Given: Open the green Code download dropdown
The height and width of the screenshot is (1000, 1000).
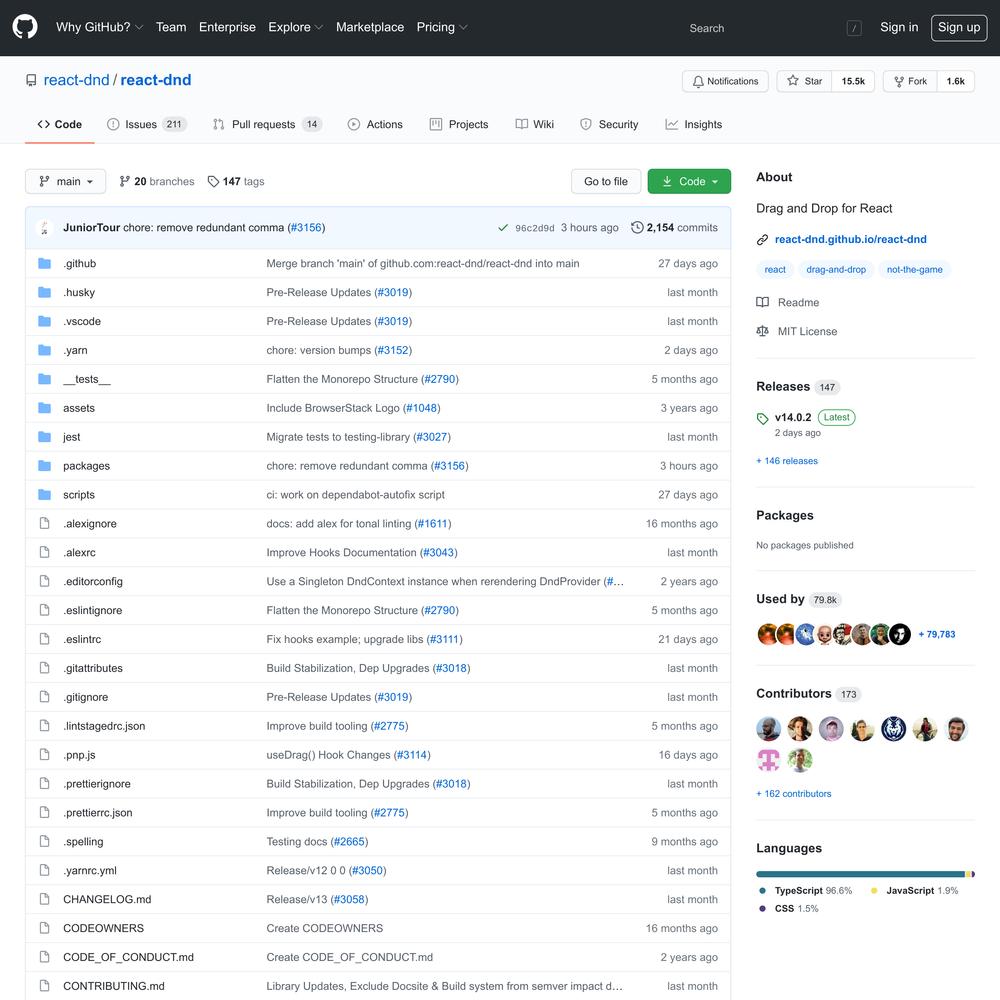Looking at the screenshot, I should point(689,182).
